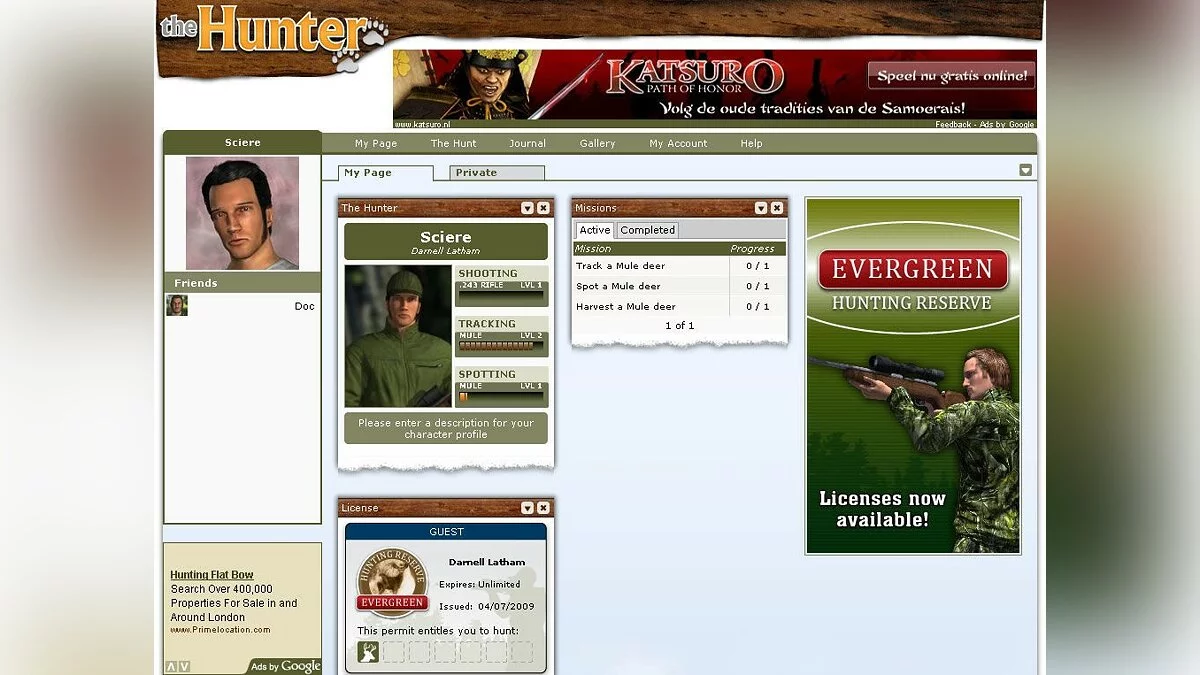Click the Mission column header
This screenshot has width=1200, height=675.
[x=593, y=249]
